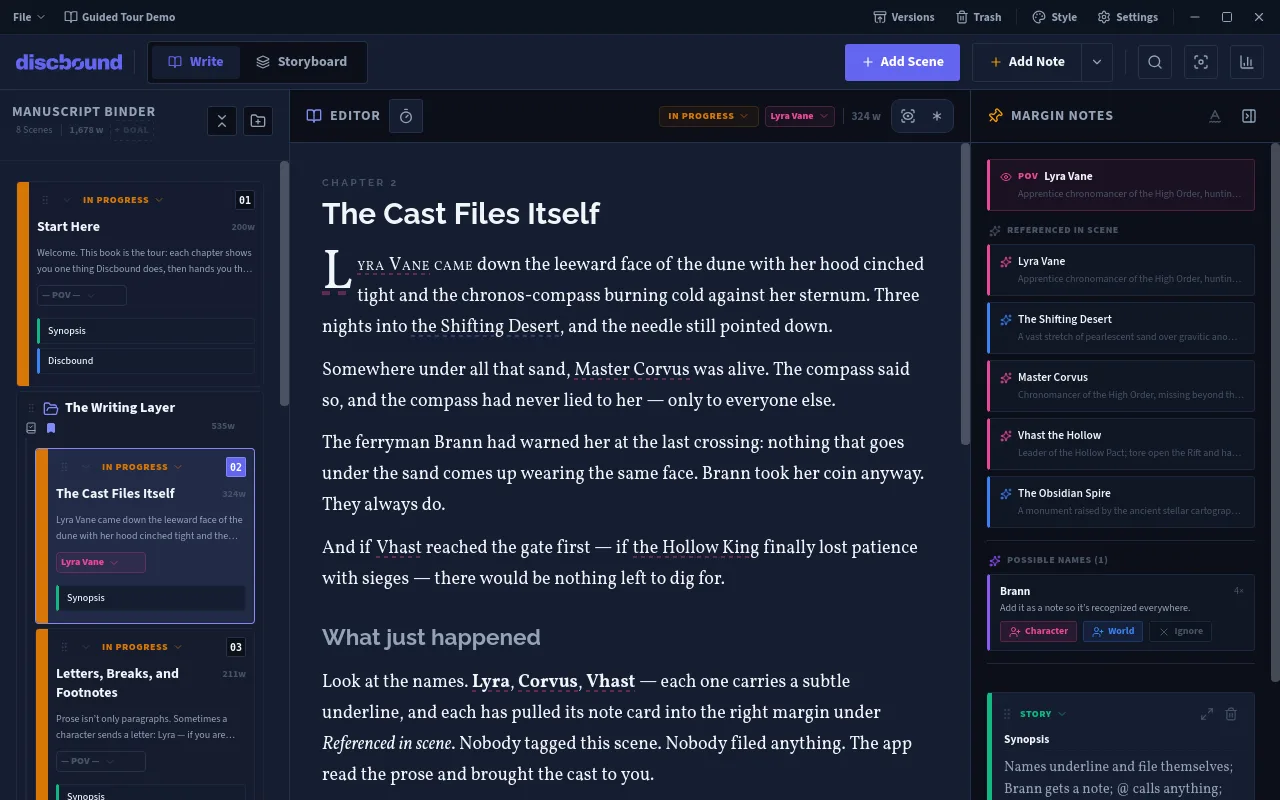This screenshot has height=800, width=1280.
Task: Add Brann as a Character
Action: coord(1038,631)
